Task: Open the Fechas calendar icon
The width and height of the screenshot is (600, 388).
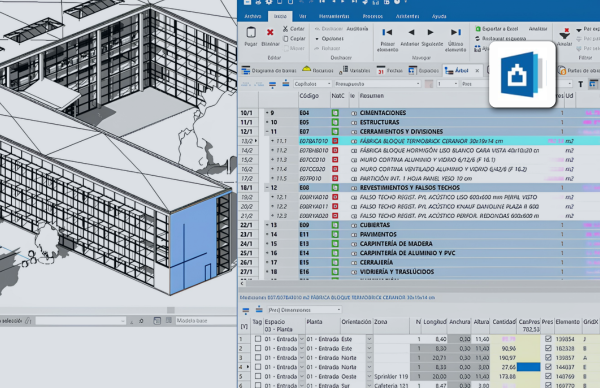Action: pyautogui.click(x=381, y=71)
